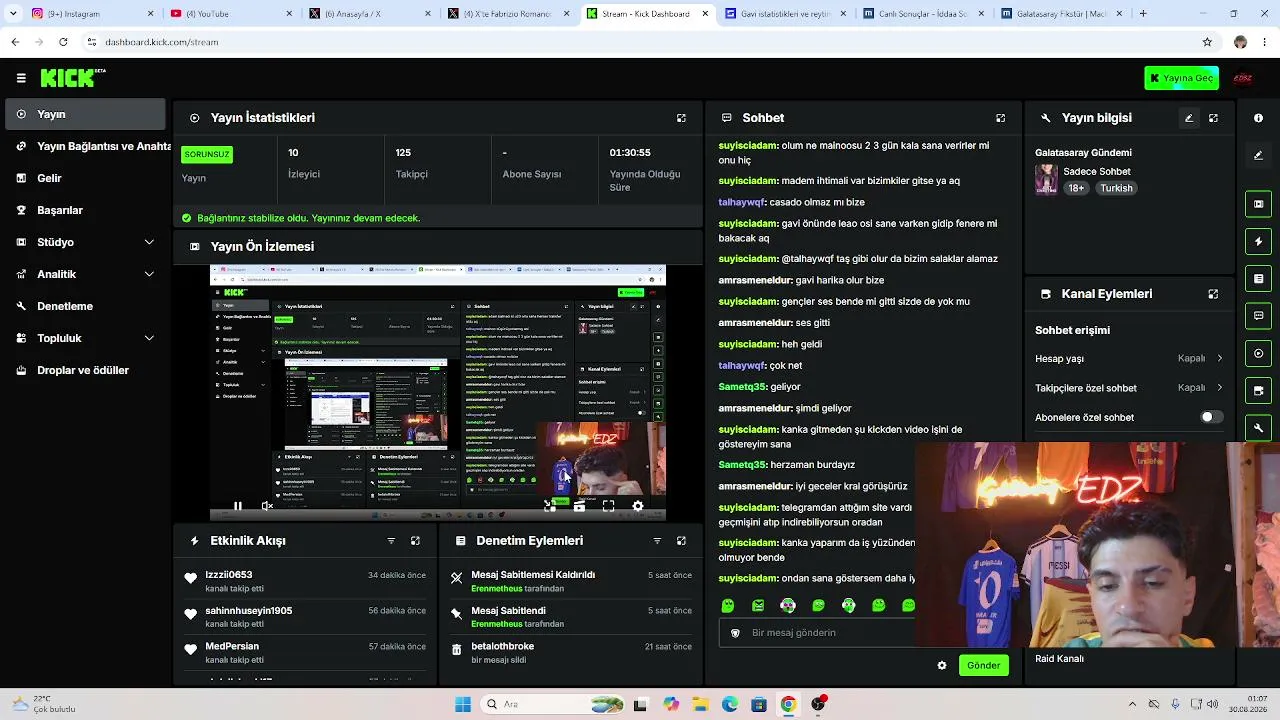Viewport: 1280px width, 720px height.
Task: Open Google Chrome from the taskbar
Action: (788, 704)
